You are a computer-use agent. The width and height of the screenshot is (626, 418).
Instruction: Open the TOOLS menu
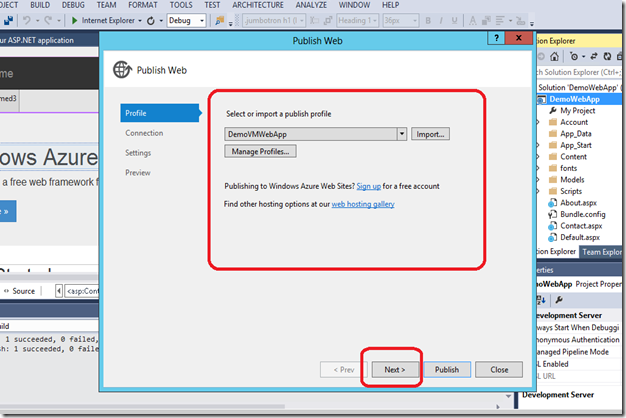pos(181,5)
